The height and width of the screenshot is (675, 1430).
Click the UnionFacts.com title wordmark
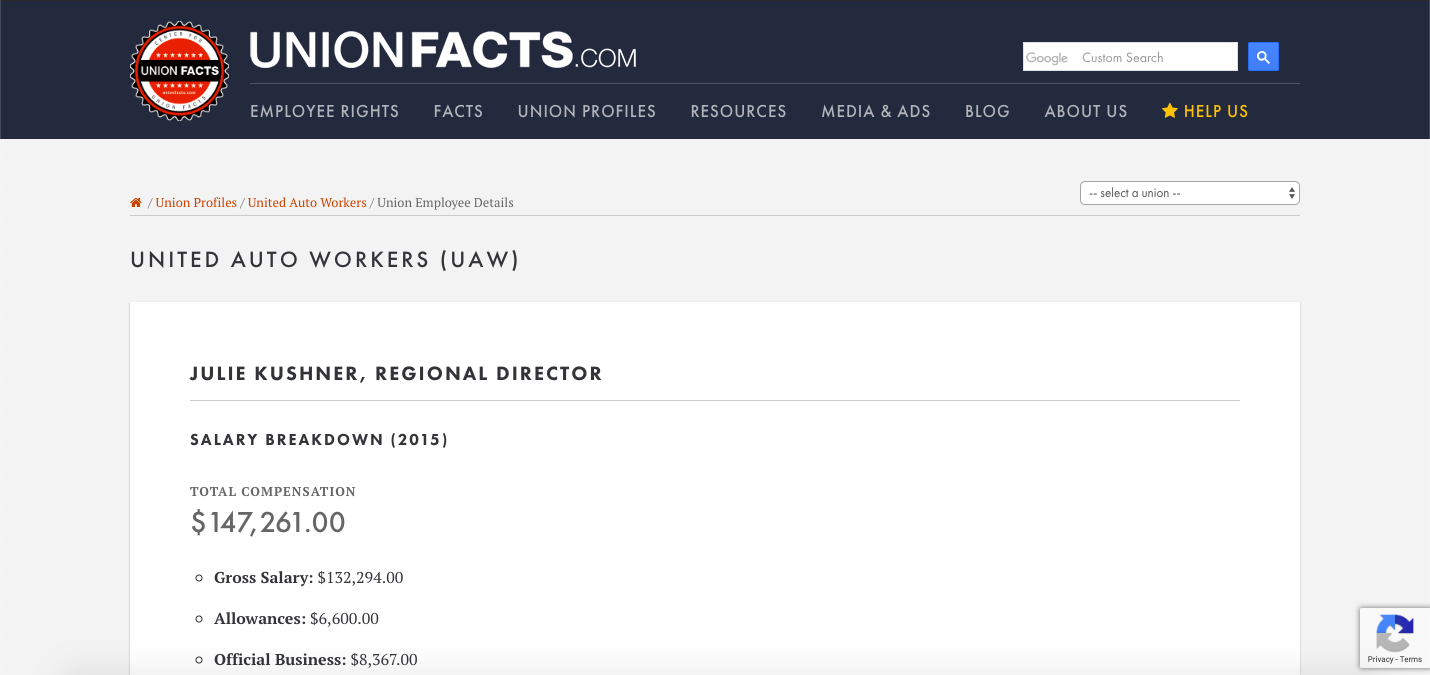[442, 50]
